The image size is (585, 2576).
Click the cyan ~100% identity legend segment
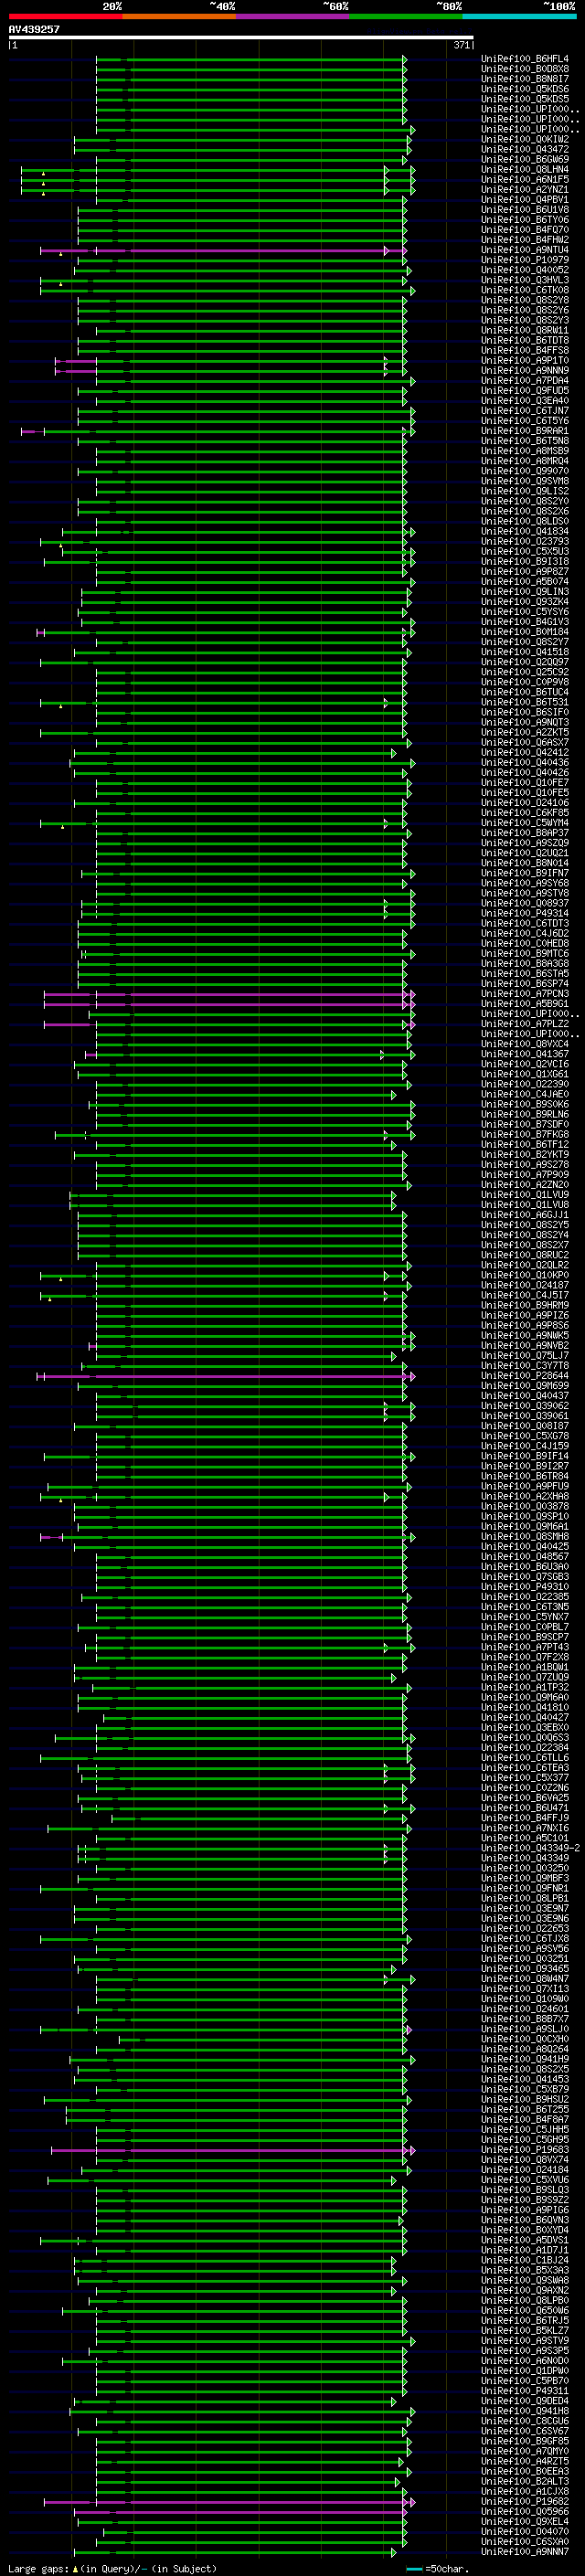tap(519, 16)
